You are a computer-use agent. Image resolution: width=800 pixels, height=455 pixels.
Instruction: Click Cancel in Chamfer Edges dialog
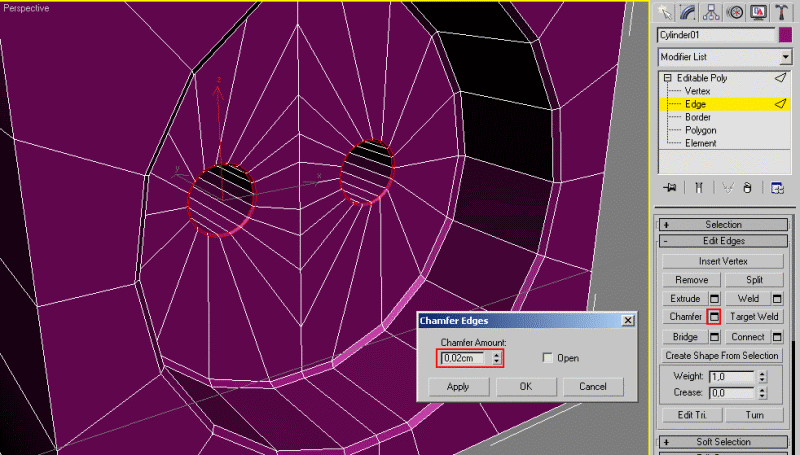(x=593, y=387)
